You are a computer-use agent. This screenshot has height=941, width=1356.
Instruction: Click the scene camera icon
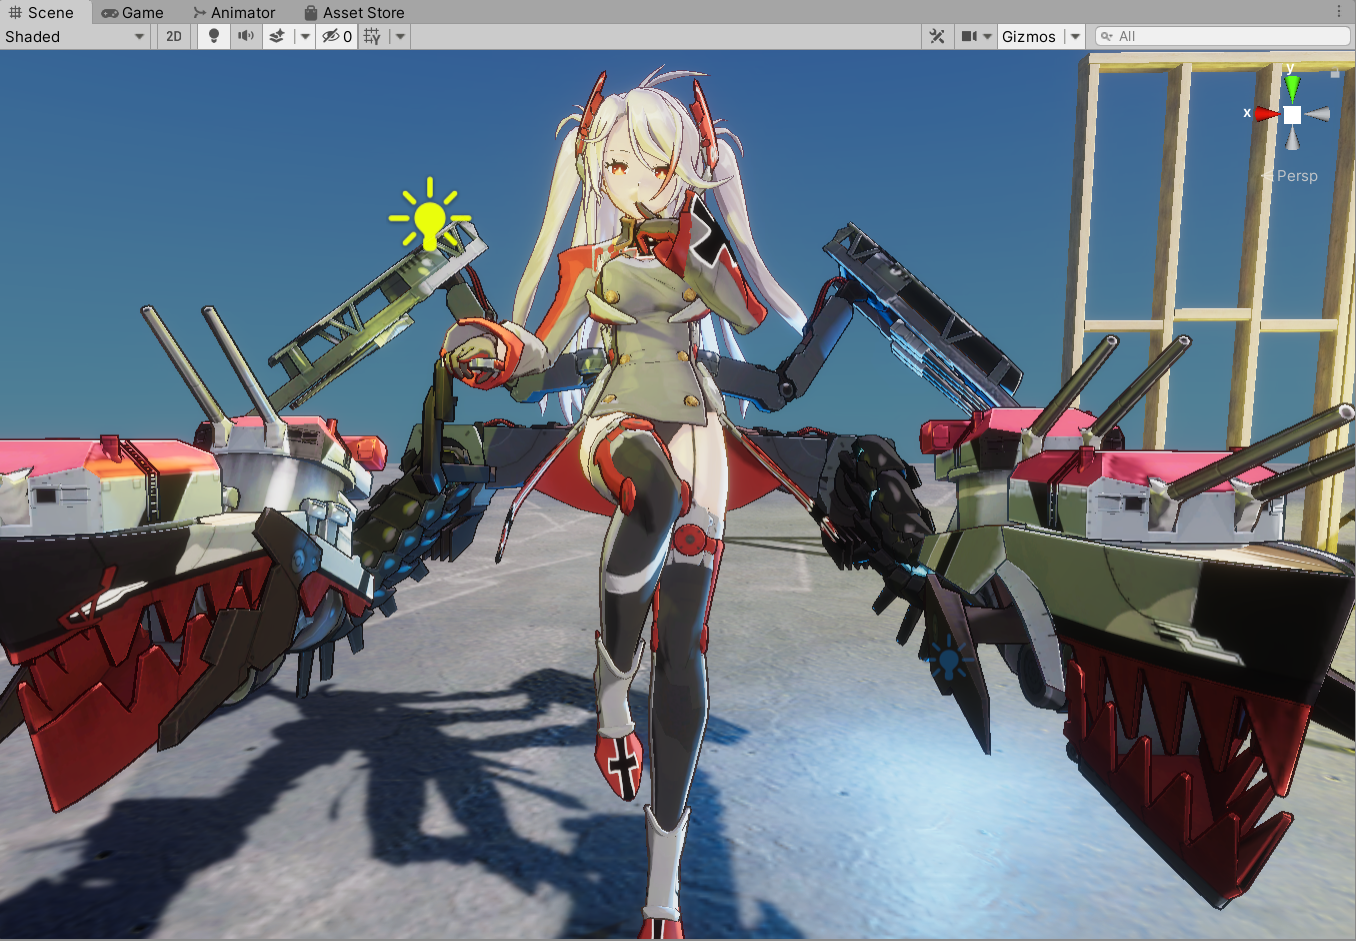[969, 36]
